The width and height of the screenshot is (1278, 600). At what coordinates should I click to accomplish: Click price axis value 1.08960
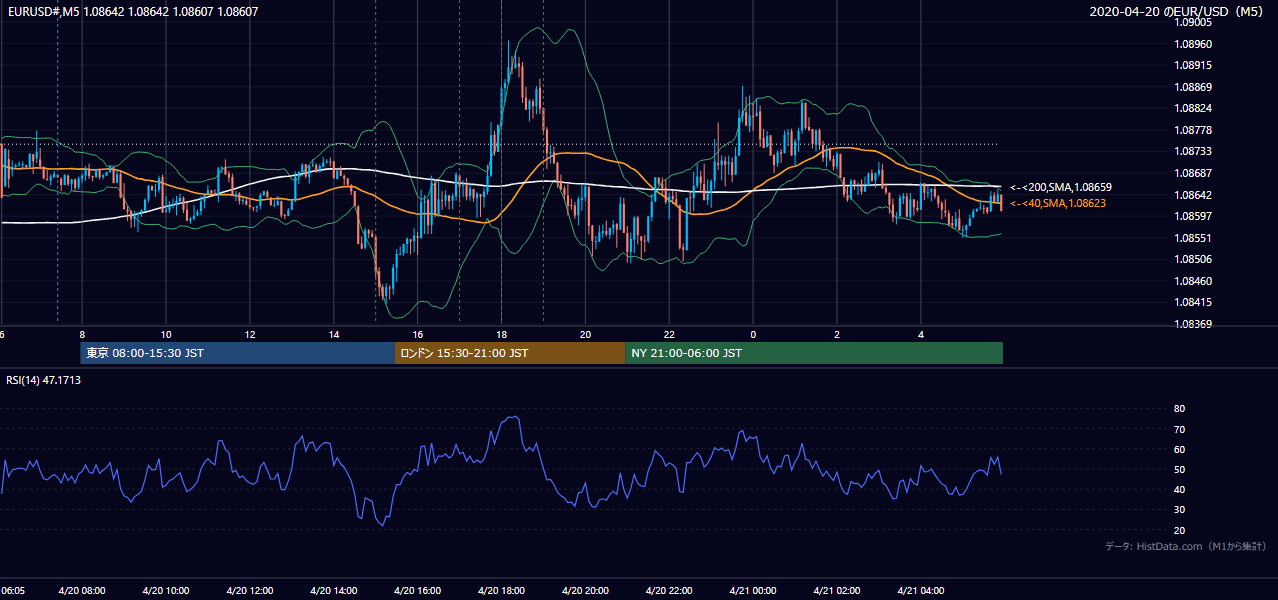[1194, 44]
